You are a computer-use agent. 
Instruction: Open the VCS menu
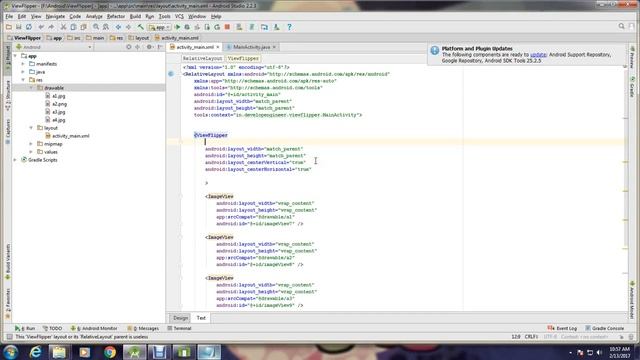coord(179,16)
